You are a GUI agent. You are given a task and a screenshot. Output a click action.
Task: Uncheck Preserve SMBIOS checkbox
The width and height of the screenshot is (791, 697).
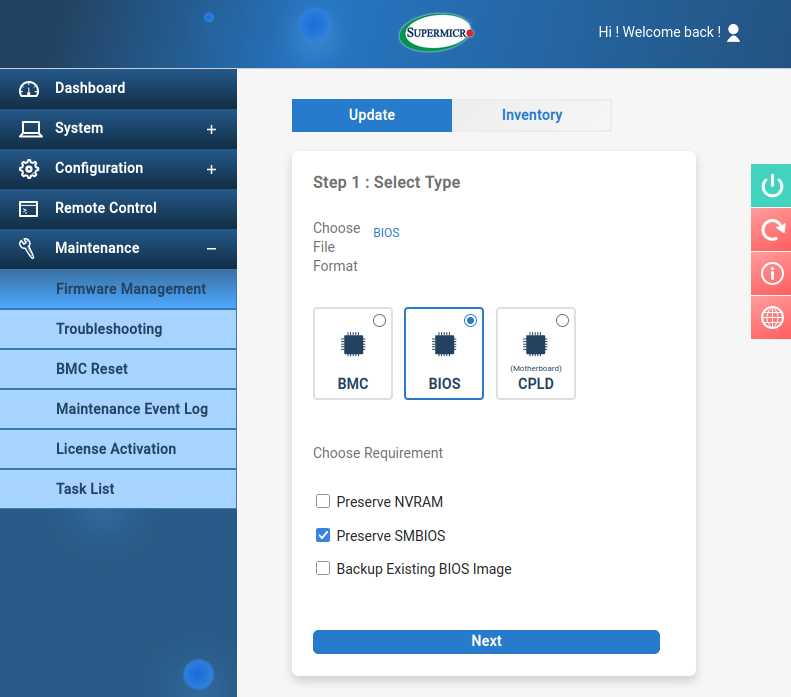pos(323,535)
